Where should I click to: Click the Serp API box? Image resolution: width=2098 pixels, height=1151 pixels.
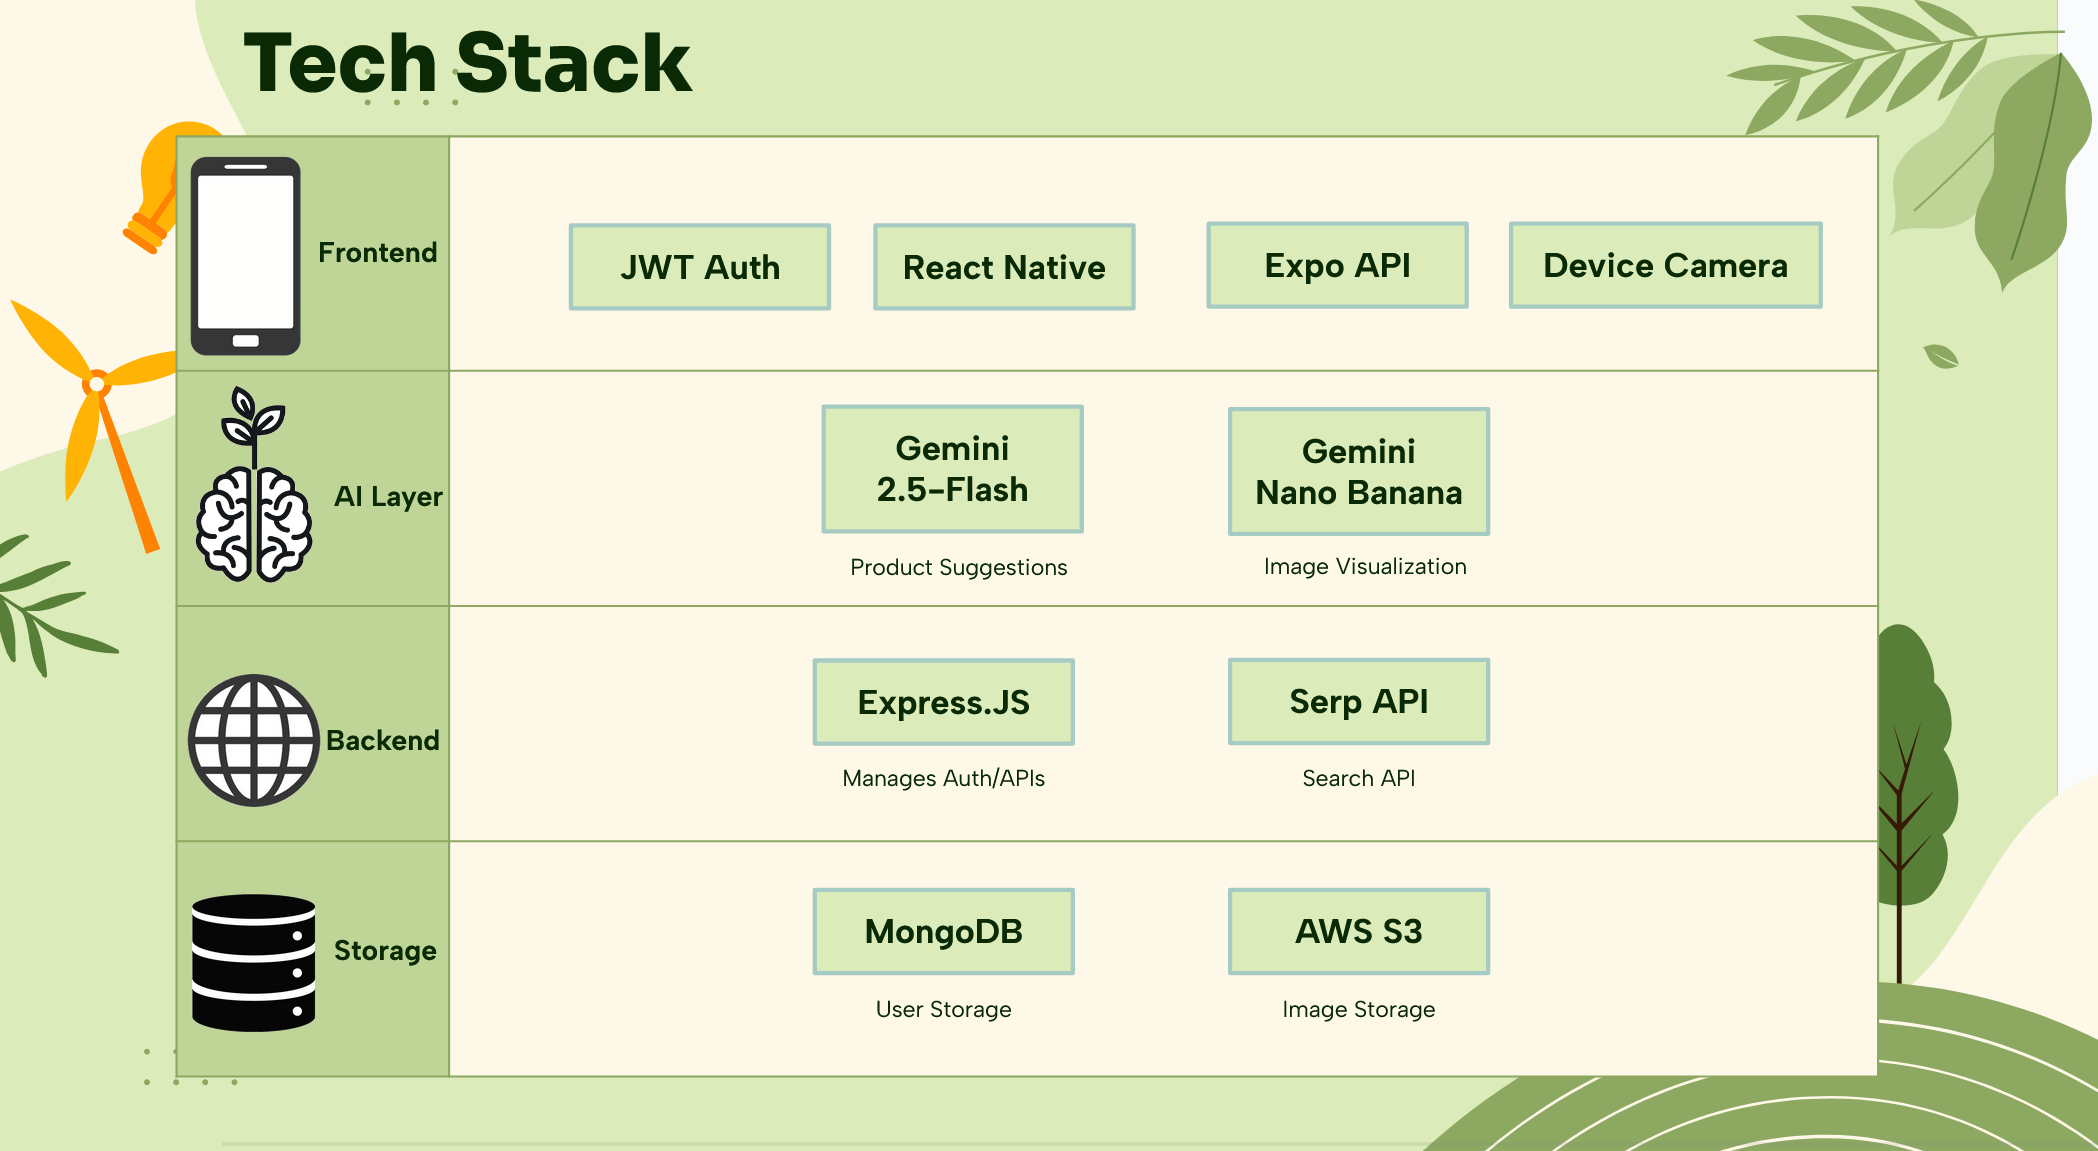click(1358, 701)
